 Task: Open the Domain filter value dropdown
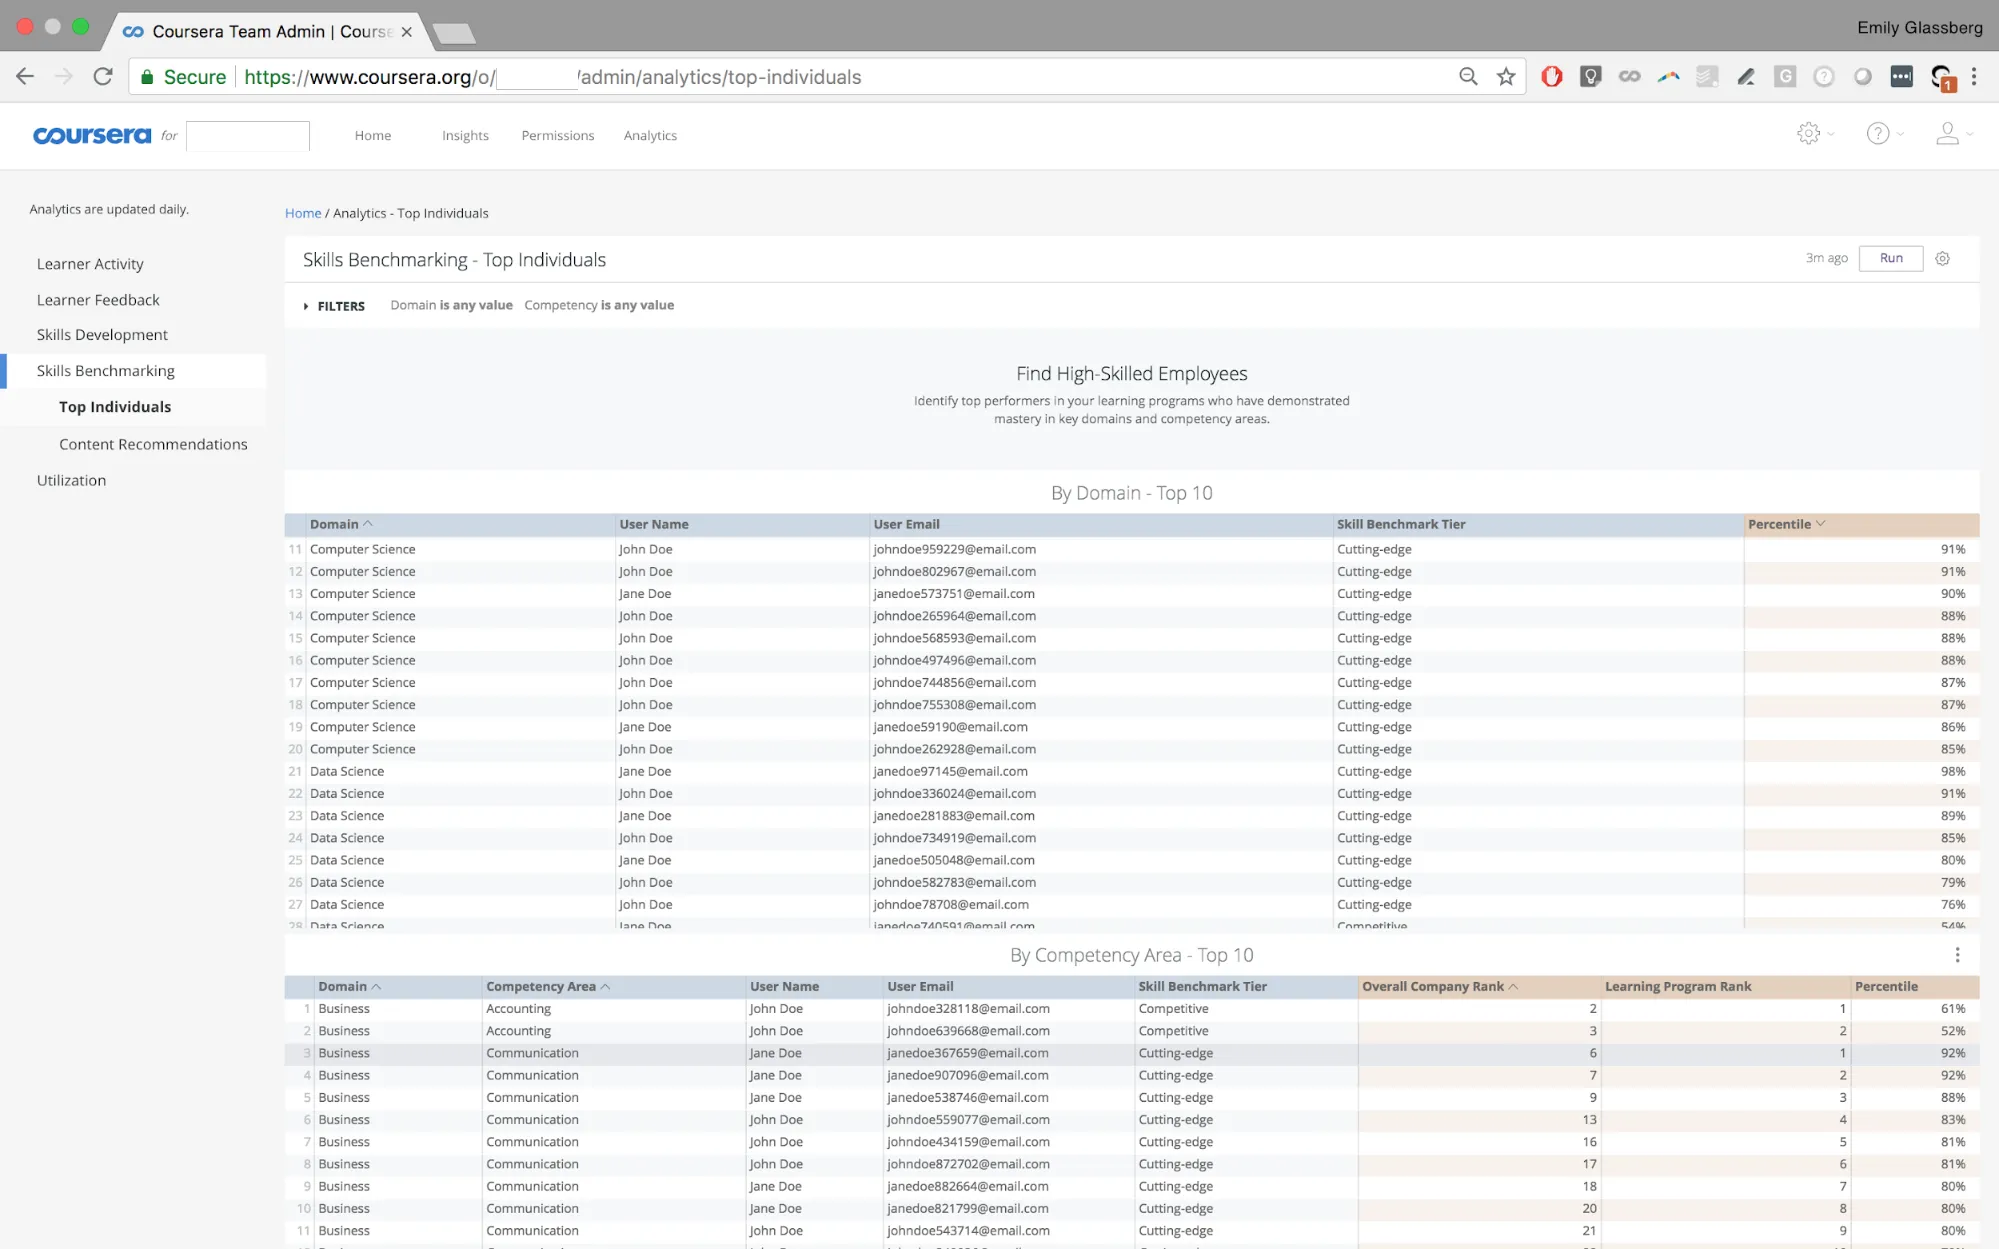click(478, 305)
